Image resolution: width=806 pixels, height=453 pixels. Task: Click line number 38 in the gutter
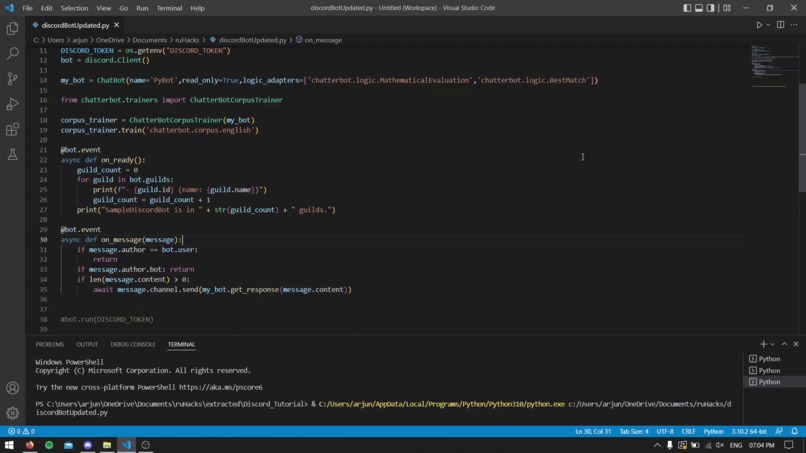tap(43, 319)
